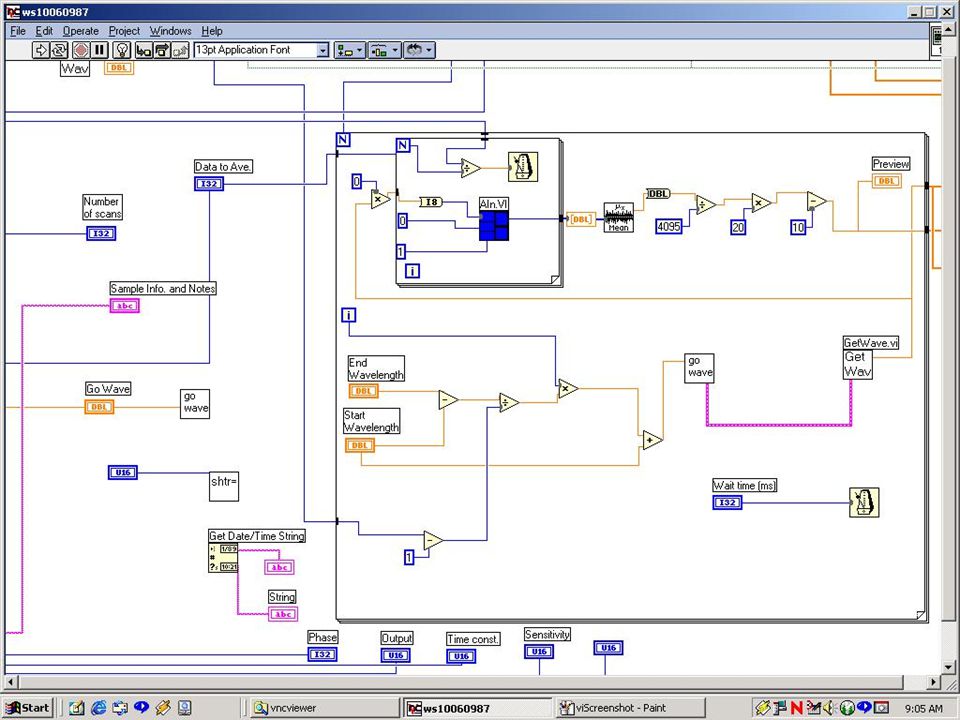Select the Sensitivity U16 terminal
960x720 pixels.
pyautogui.click(x=539, y=651)
